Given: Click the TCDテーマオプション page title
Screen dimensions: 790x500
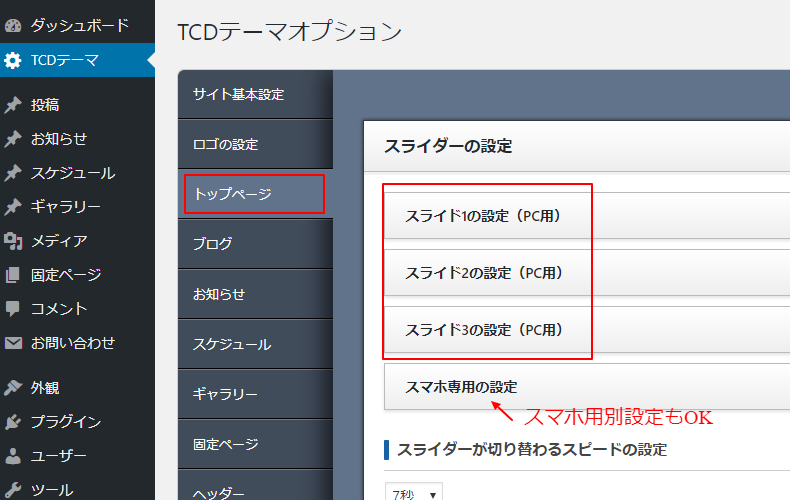Looking at the screenshot, I should [x=290, y=31].
